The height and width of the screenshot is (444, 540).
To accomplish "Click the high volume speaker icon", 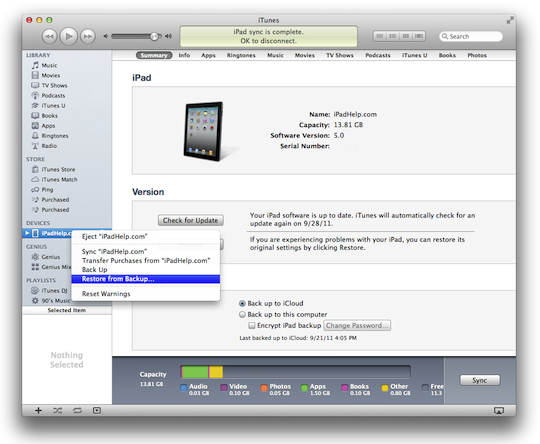I will [168, 36].
